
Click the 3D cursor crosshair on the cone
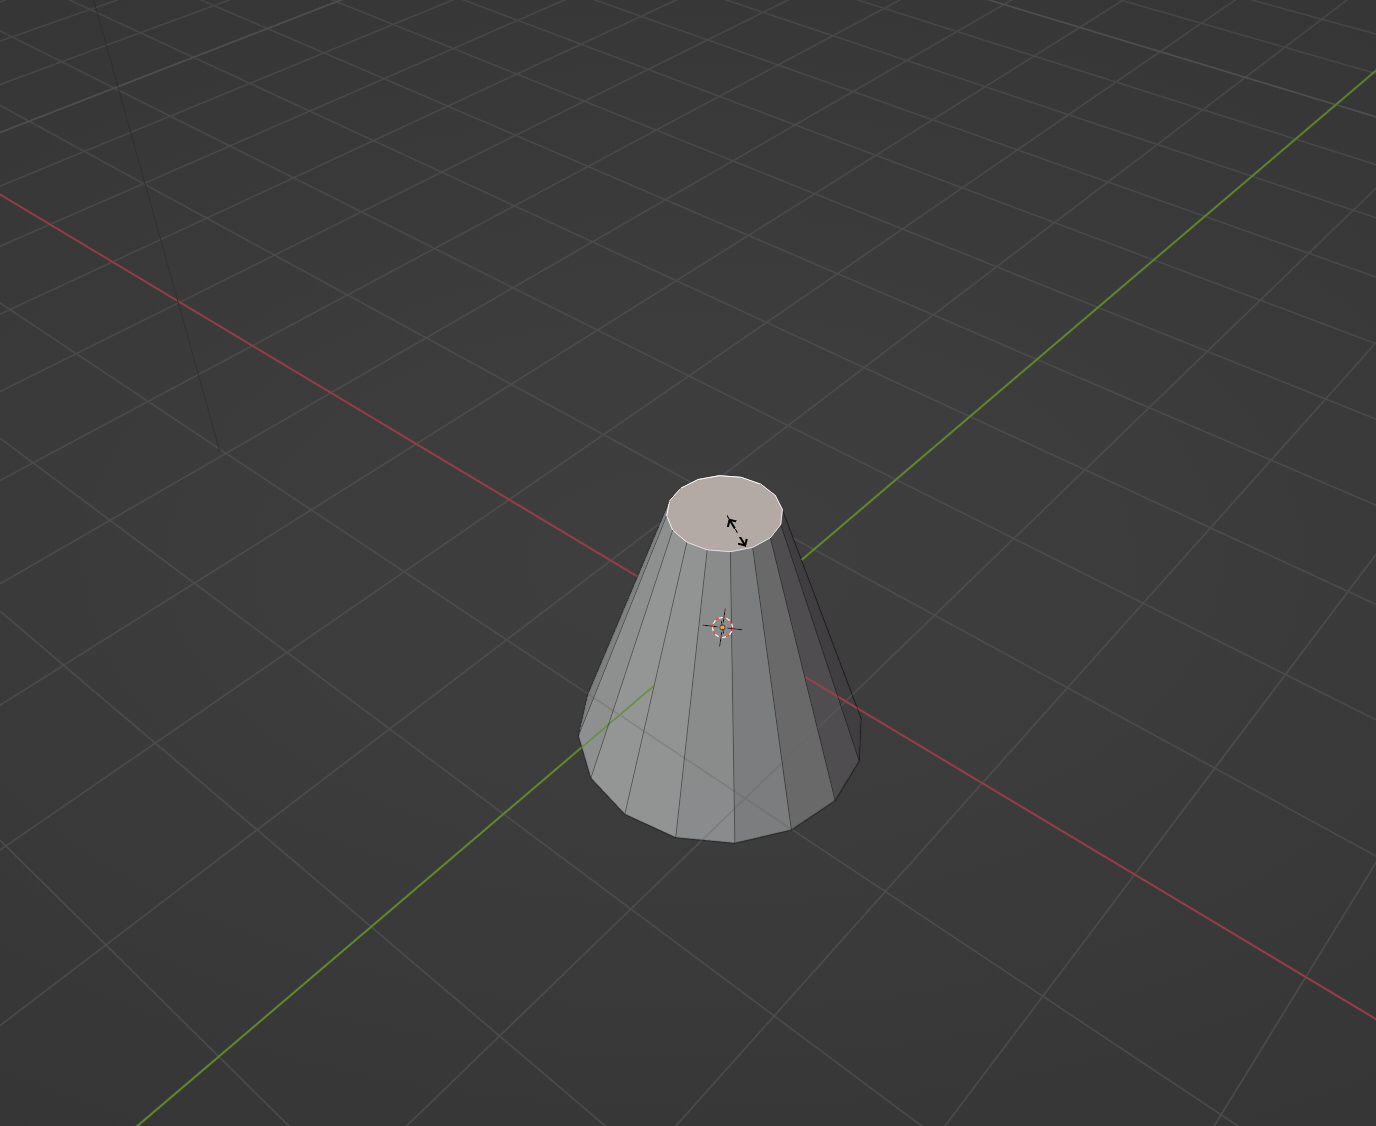722,627
